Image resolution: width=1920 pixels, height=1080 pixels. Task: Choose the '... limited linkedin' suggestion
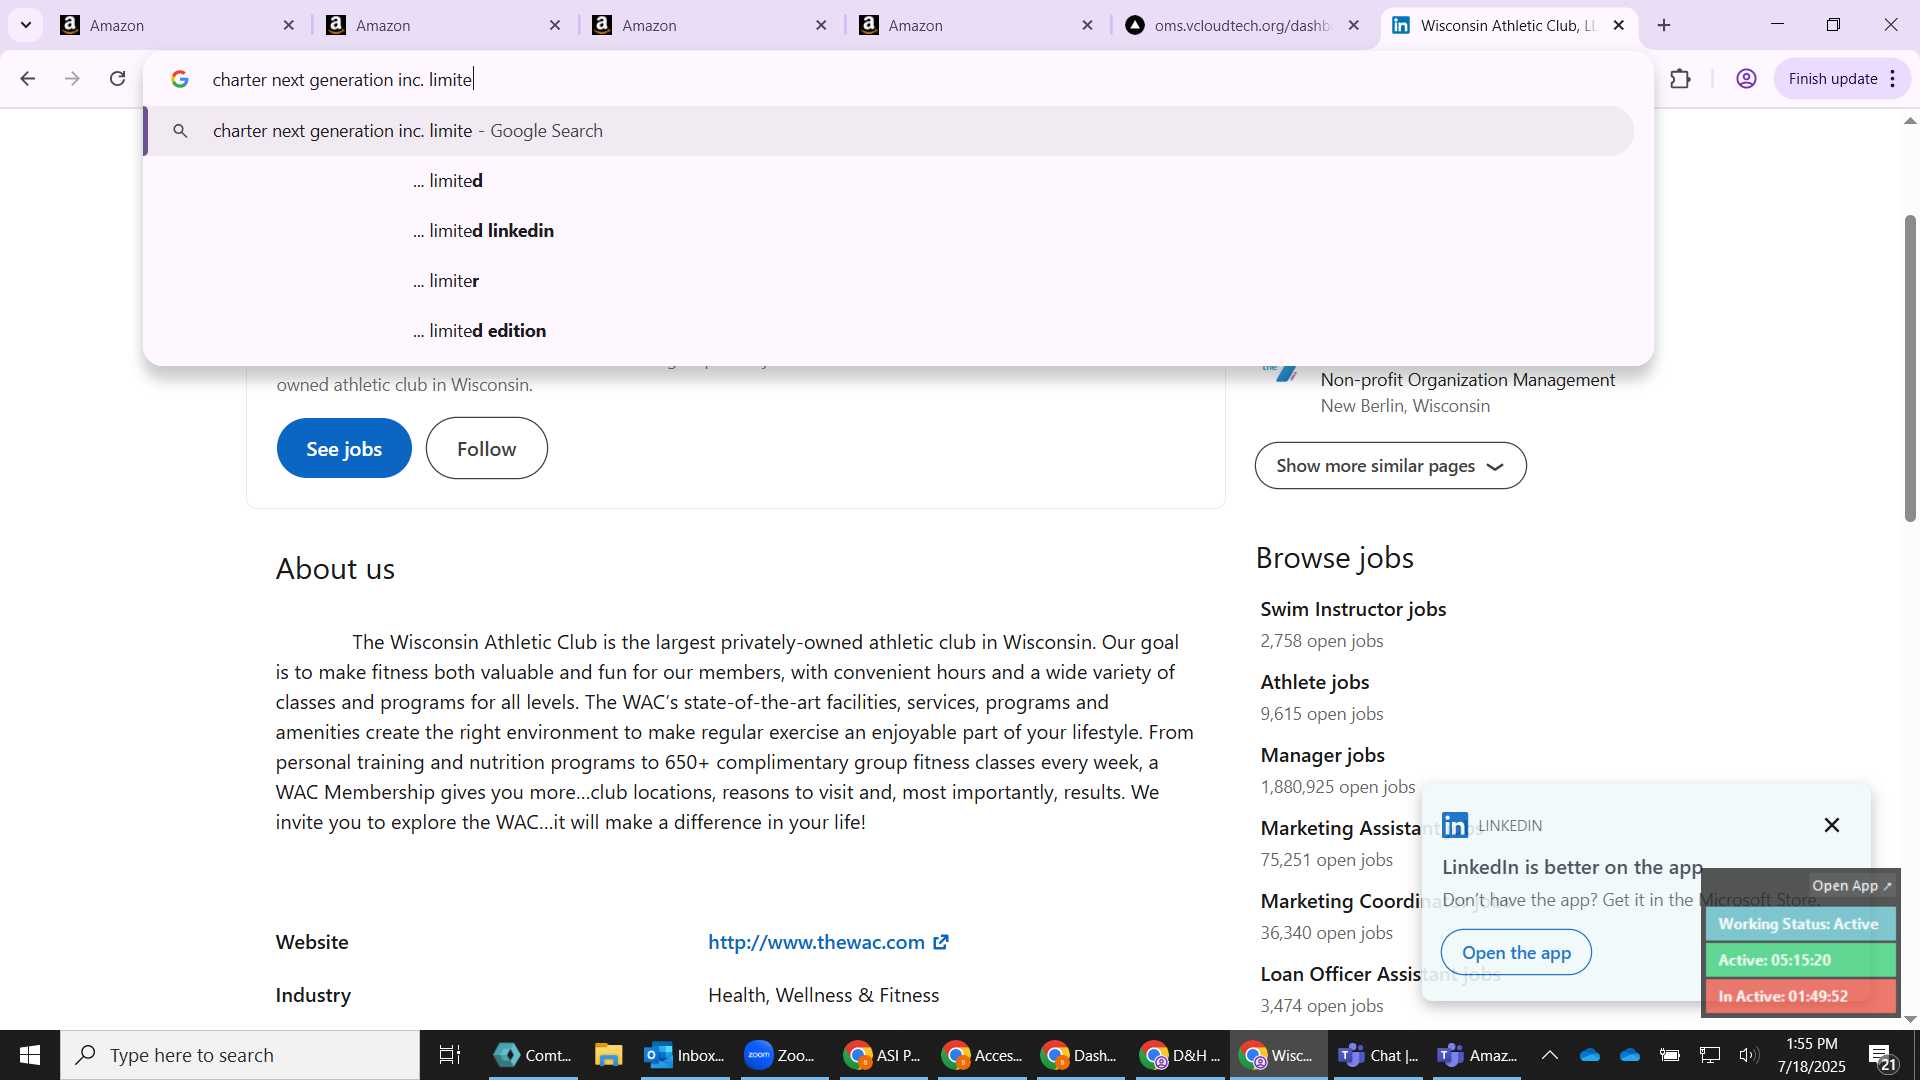(890, 231)
